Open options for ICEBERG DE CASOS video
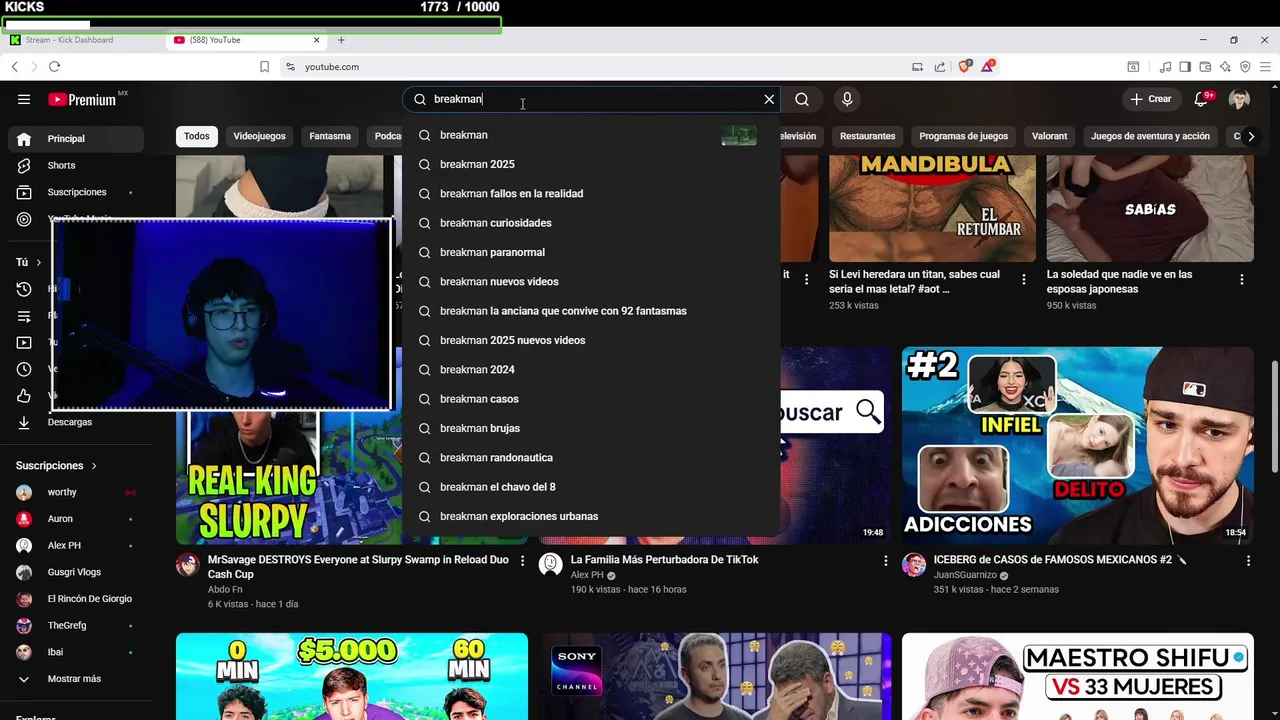The height and width of the screenshot is (720, 1280). pyautogui.click(x=1248, y=561)
